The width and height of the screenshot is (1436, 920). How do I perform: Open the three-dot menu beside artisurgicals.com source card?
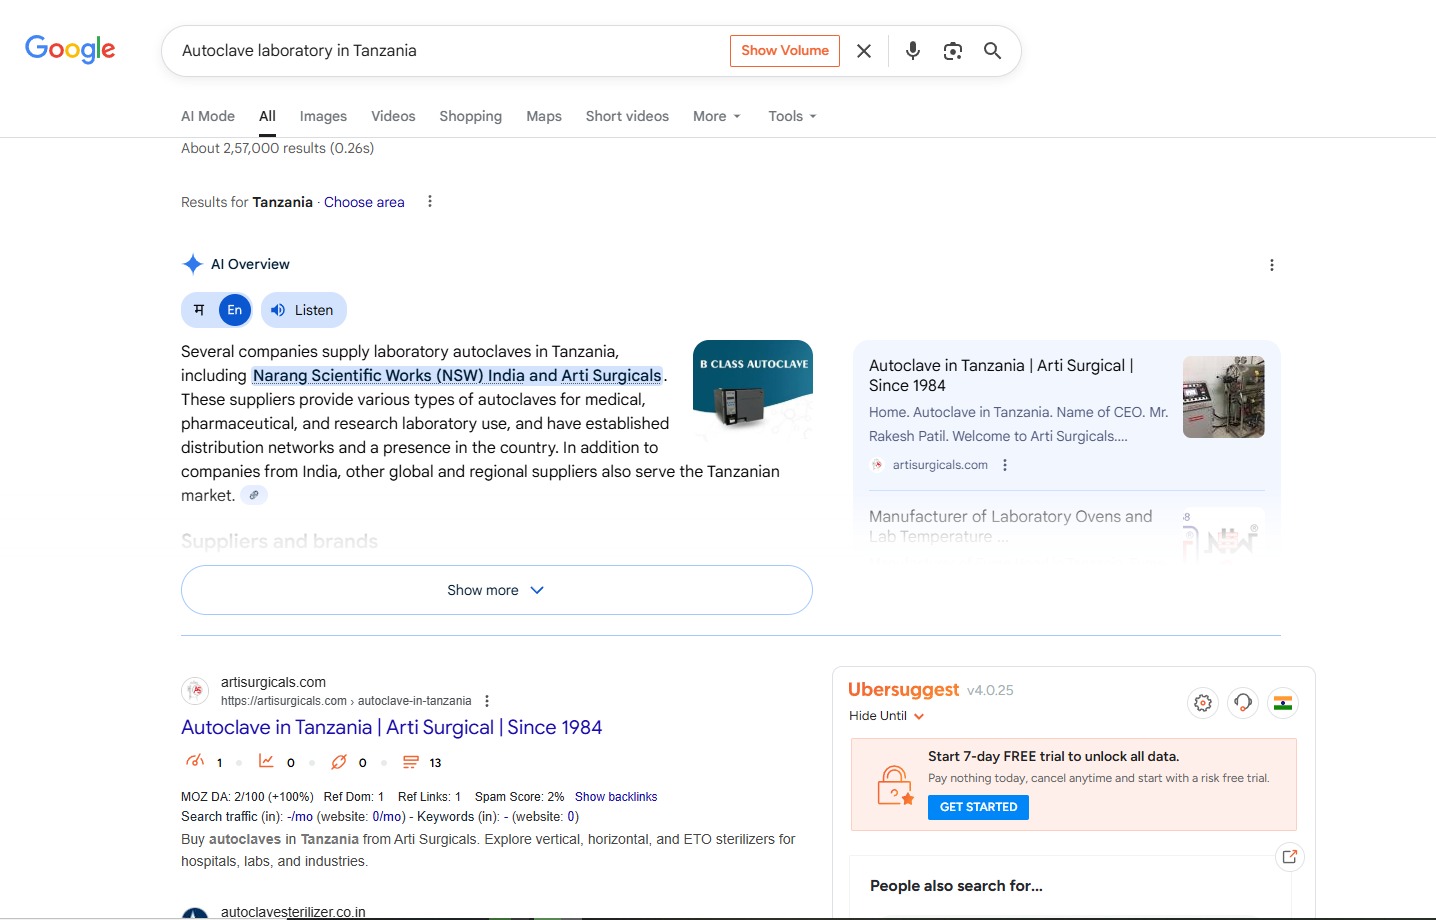[x=1005, y=465]
